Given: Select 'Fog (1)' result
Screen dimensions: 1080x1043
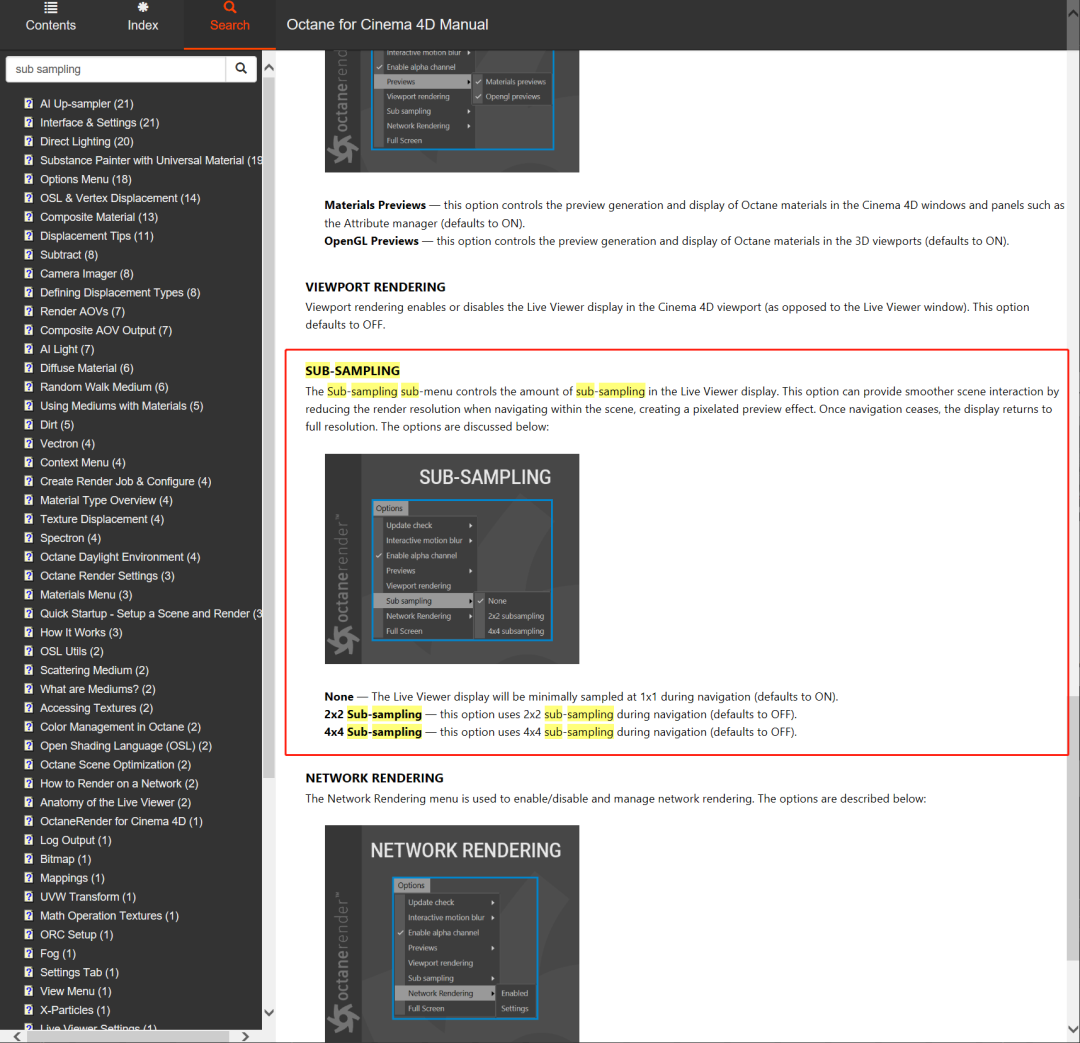Looking at the screenshot, I should point(57,953).
